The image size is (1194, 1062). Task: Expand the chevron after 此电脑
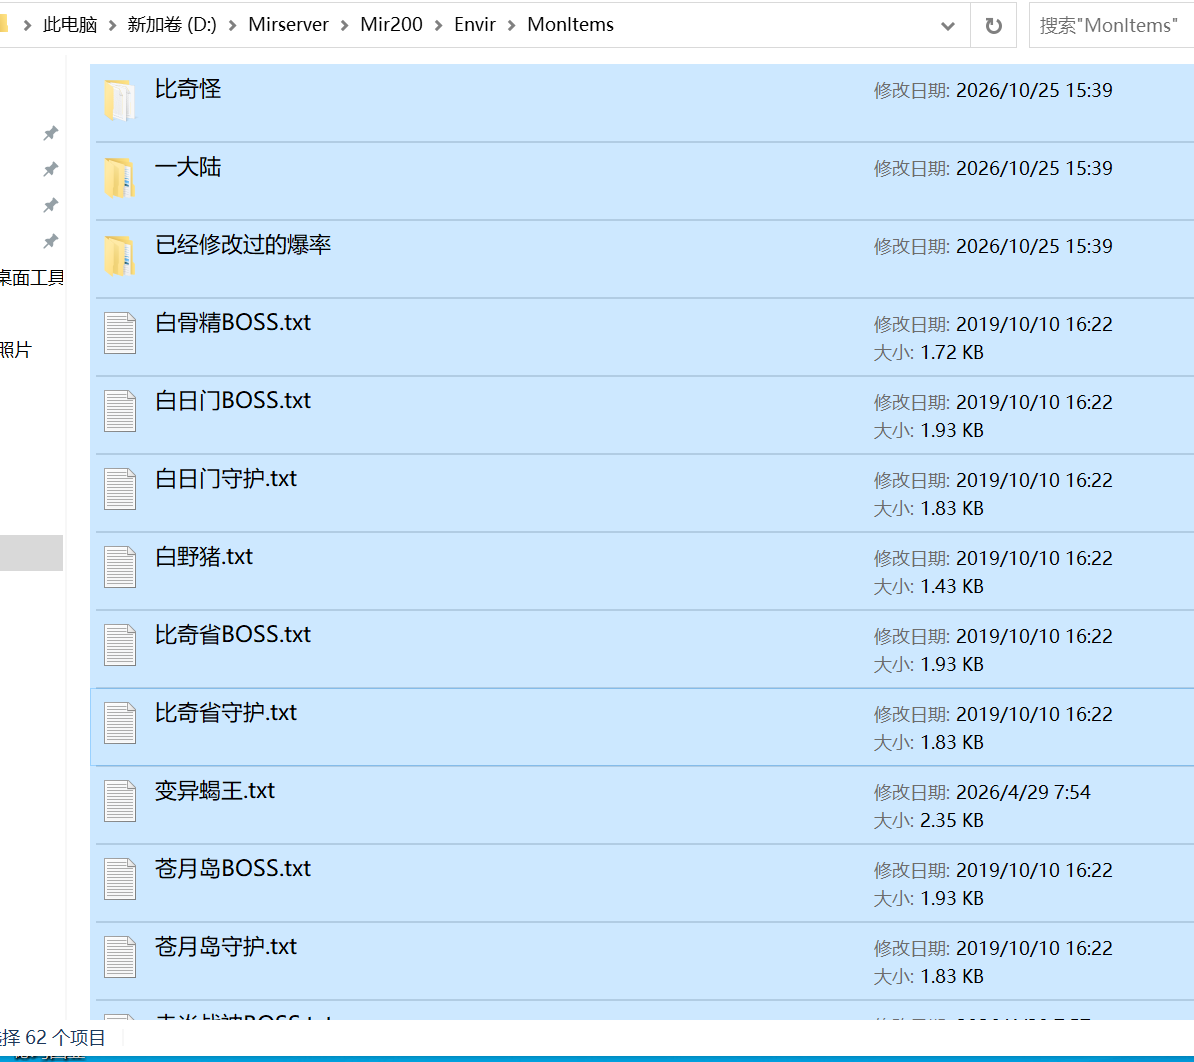pos(112,25)
